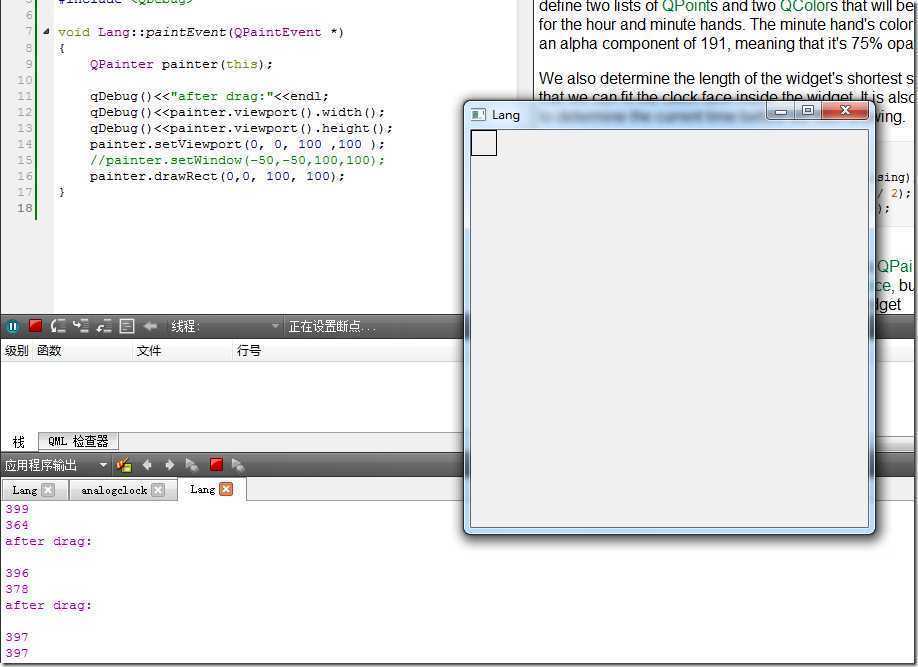Click the Step Into debugger icon
Image resolution: width=918 pixels, height=667 pixels.
tap(81, 326)
